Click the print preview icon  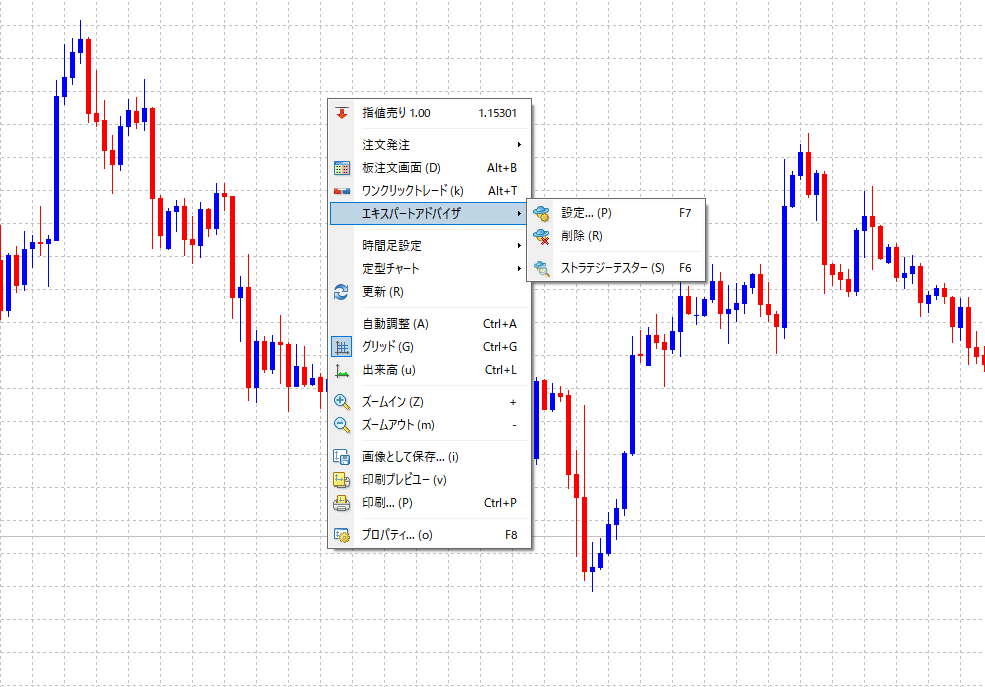341,480
